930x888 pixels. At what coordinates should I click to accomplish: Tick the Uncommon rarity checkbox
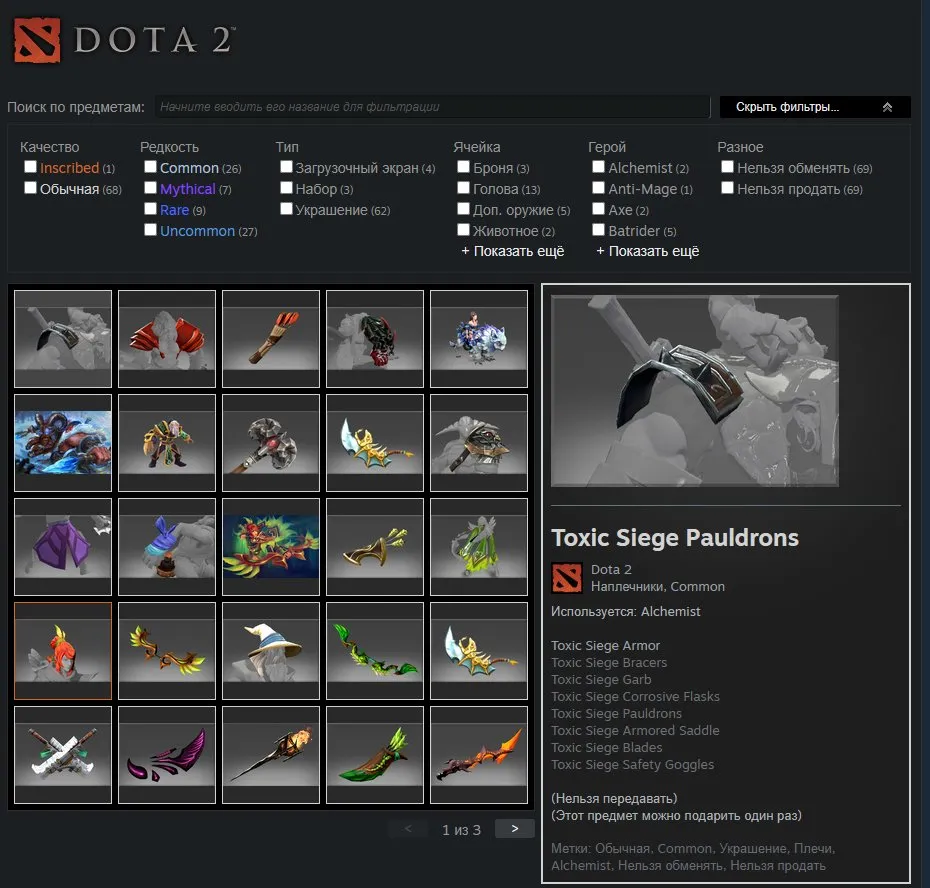coord(150,230)
